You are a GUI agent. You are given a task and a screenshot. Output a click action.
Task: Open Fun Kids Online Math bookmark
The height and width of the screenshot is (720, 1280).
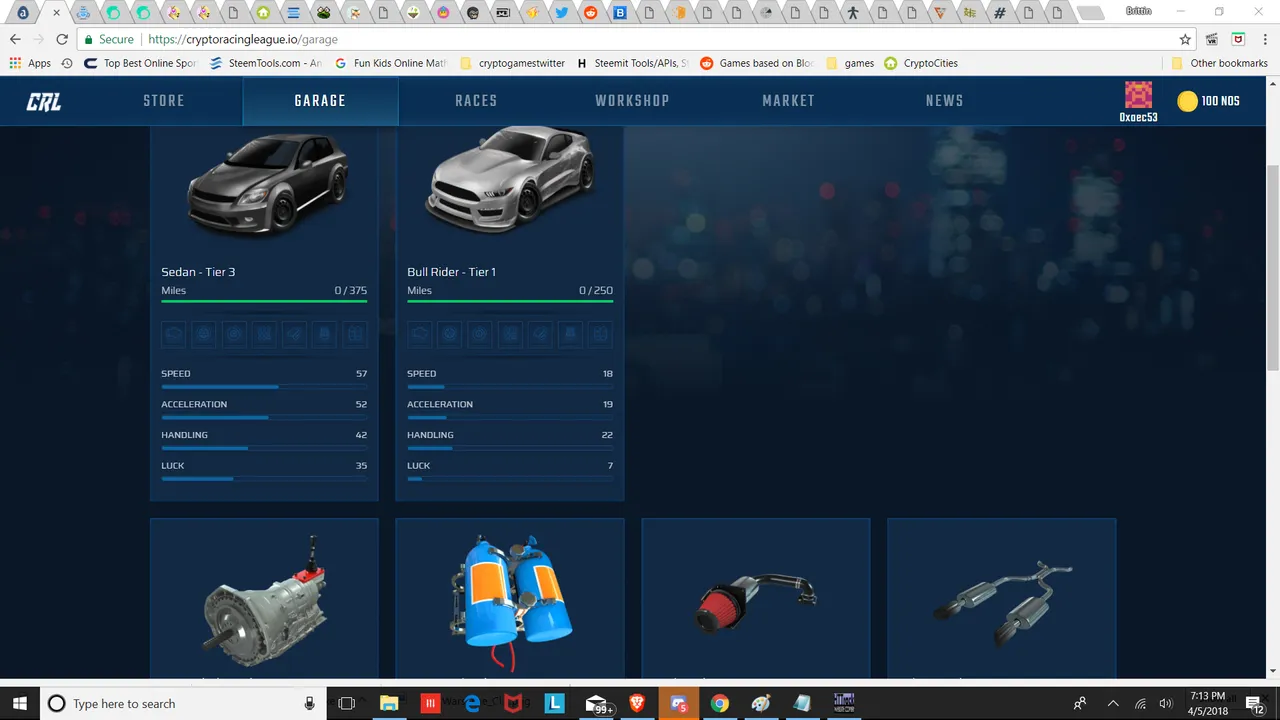(390, 63)
